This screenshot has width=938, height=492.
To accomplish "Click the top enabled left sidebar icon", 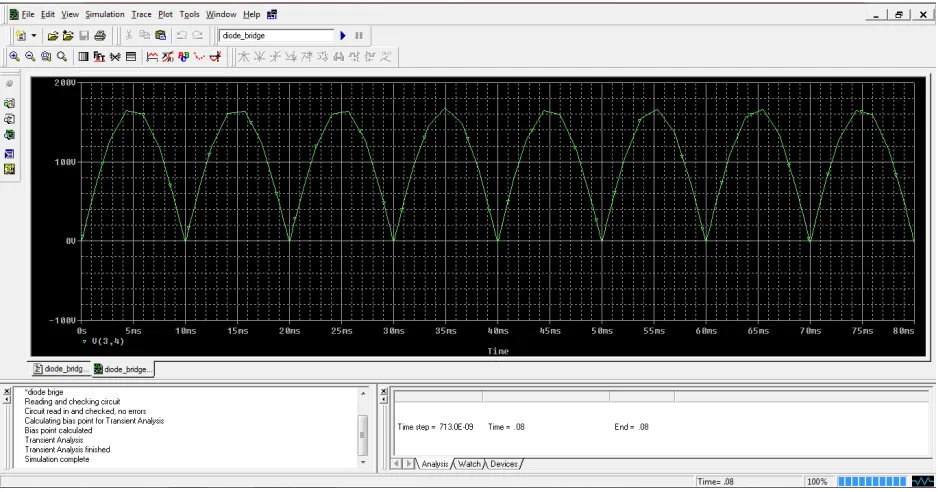I will point(9,104).
